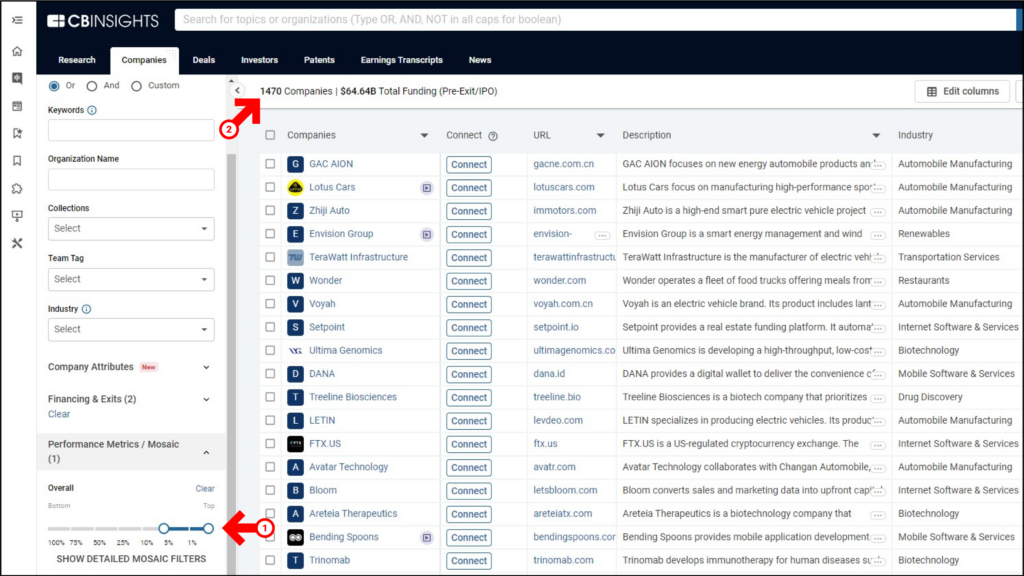Click right handle of Overall Mosaic slider
Screen dimensions: 1024x576
tap(208, 528)
